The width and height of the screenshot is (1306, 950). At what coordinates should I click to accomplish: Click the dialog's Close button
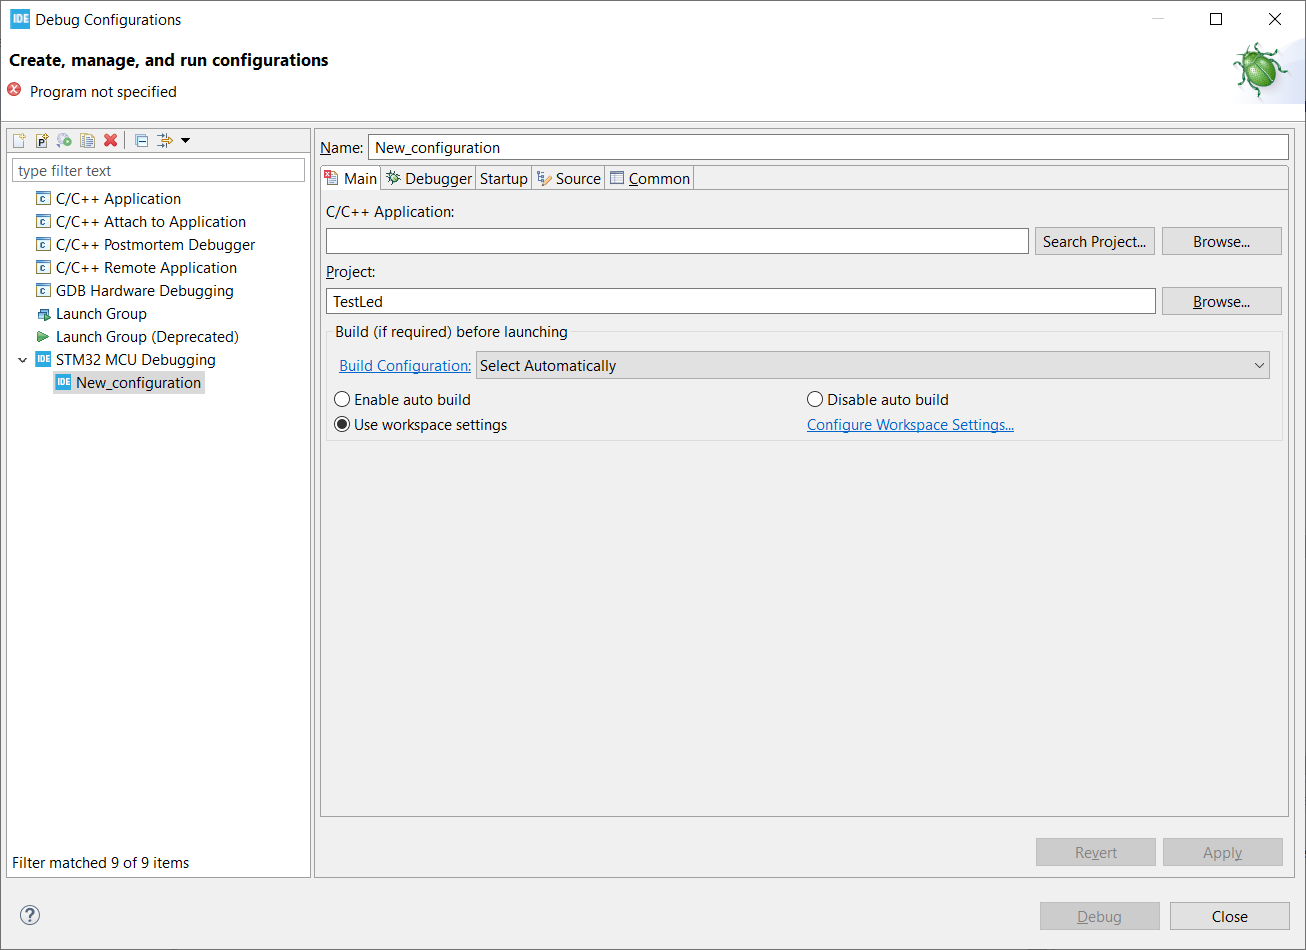(x=1230, y=916)
